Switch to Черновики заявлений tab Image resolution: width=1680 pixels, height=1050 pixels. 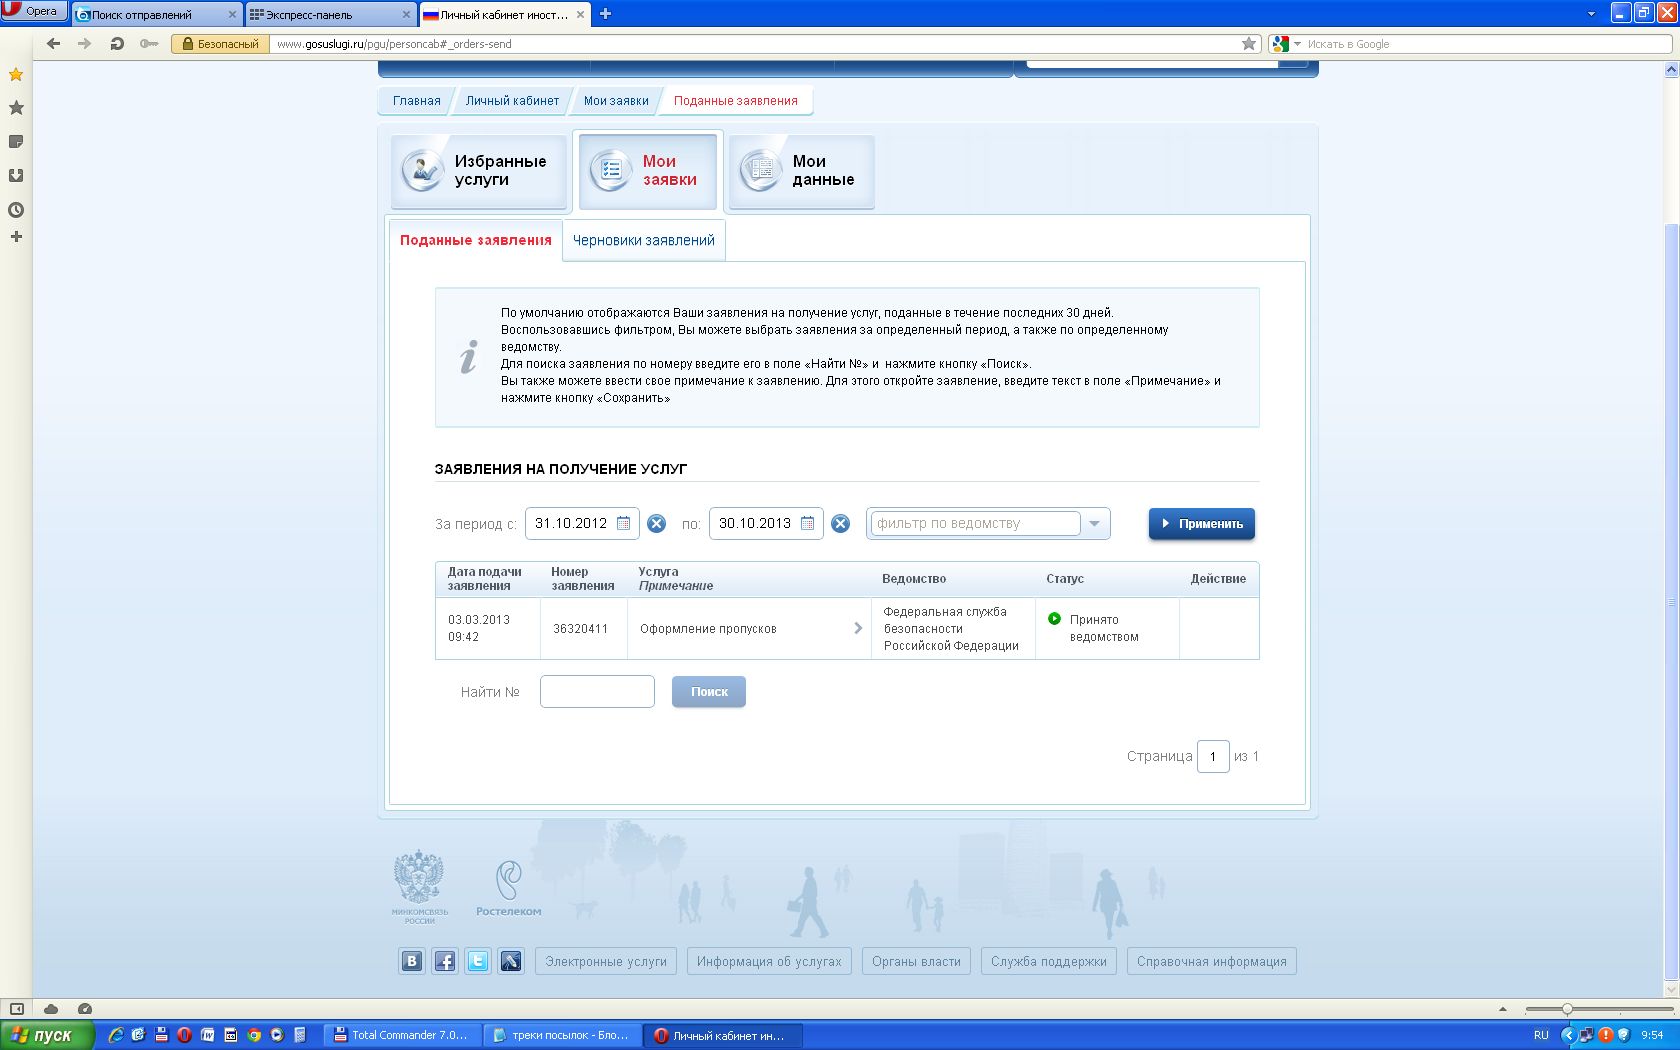643,240
